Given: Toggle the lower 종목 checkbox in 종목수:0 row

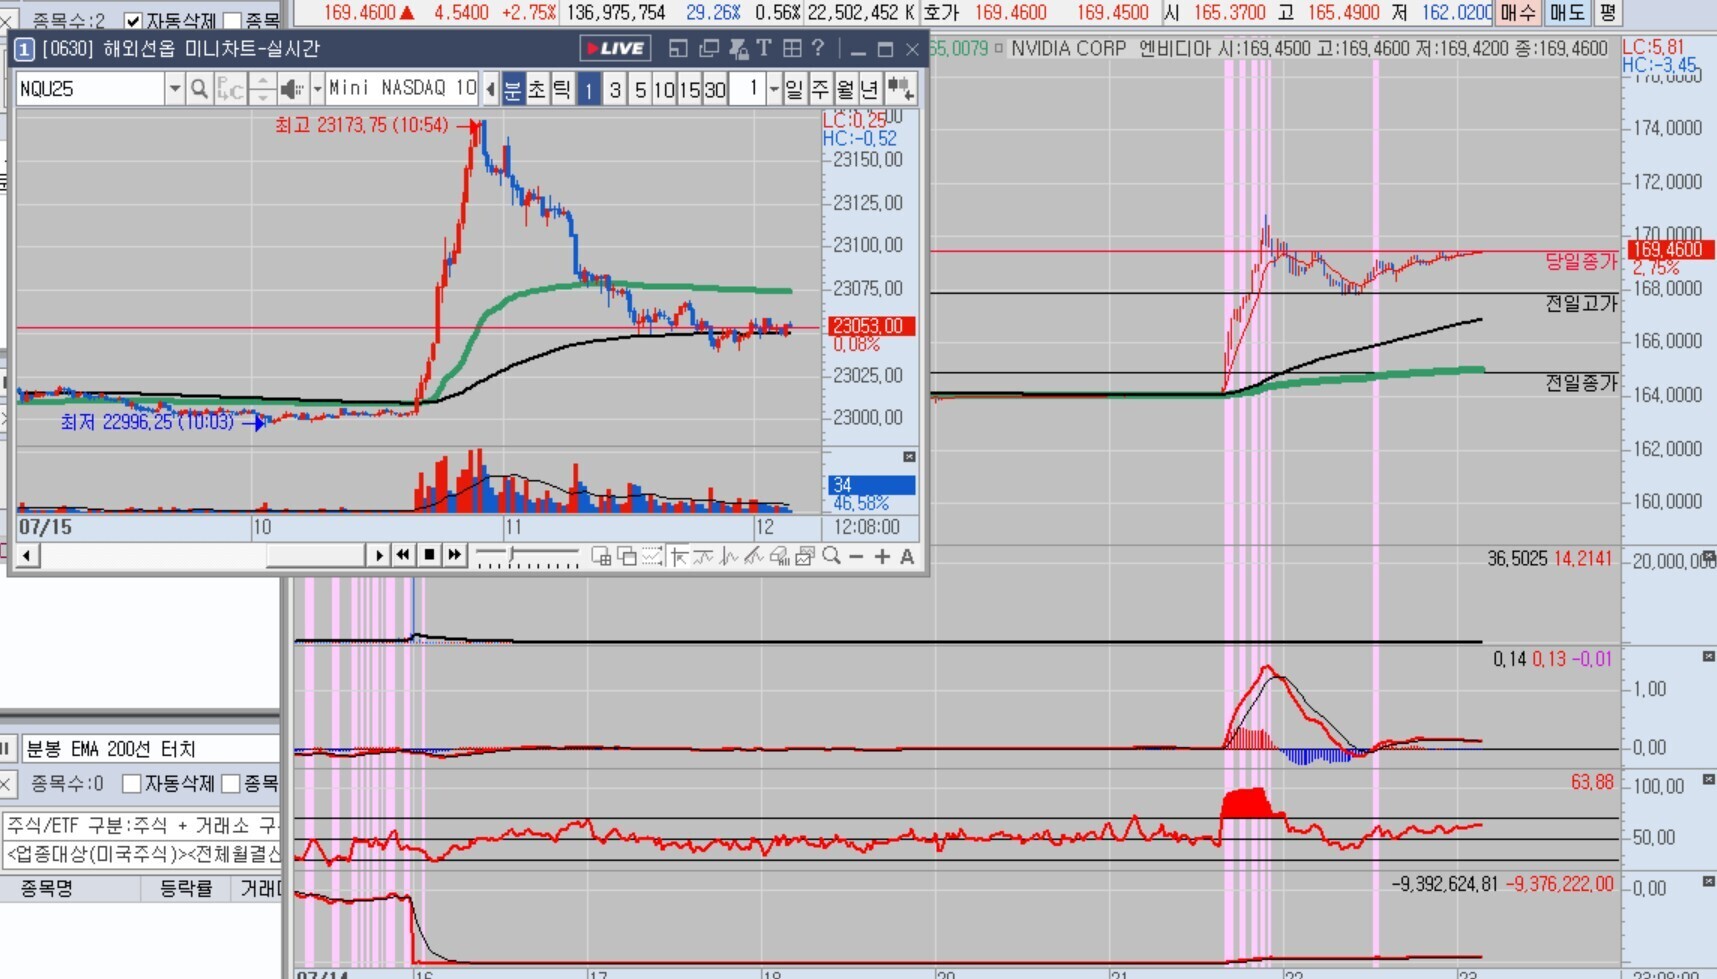Looking at the screenshot, I should coord(231,783).
